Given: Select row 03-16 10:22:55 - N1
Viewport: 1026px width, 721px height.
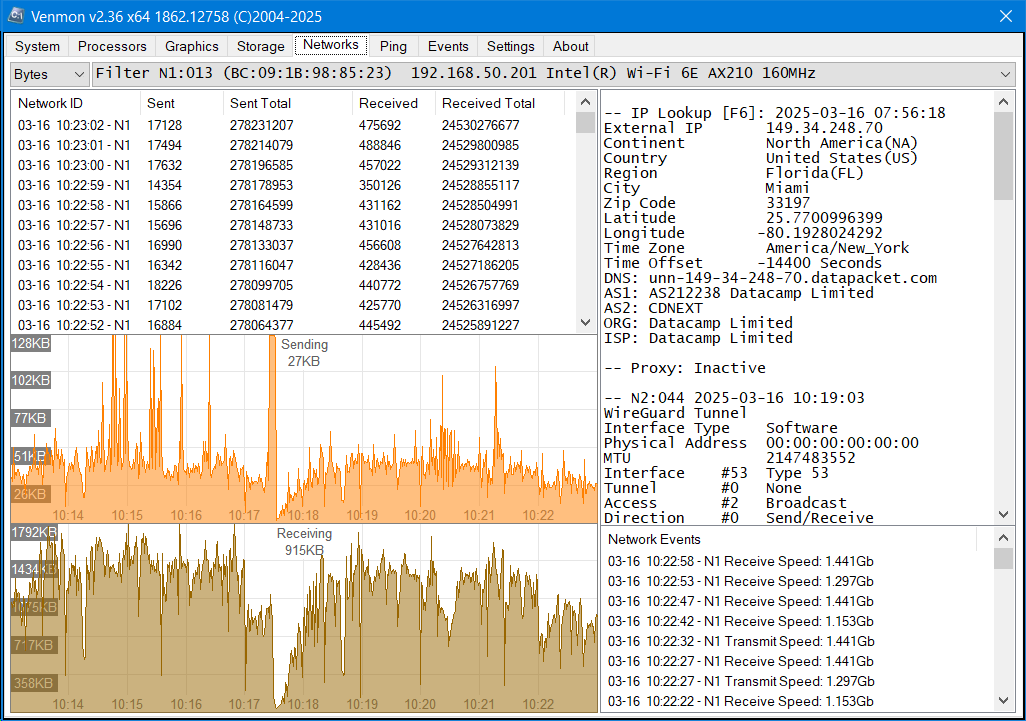Looking at the screenshot, I should pos(293,265).
